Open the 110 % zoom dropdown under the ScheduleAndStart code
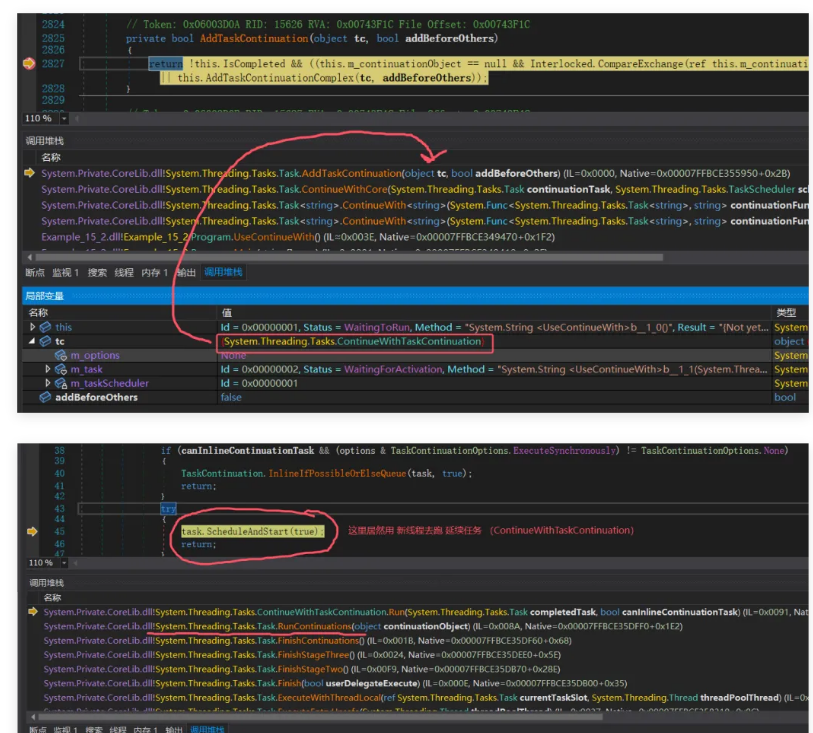This screenshot has height=733, width=813. tap(64, 562)
